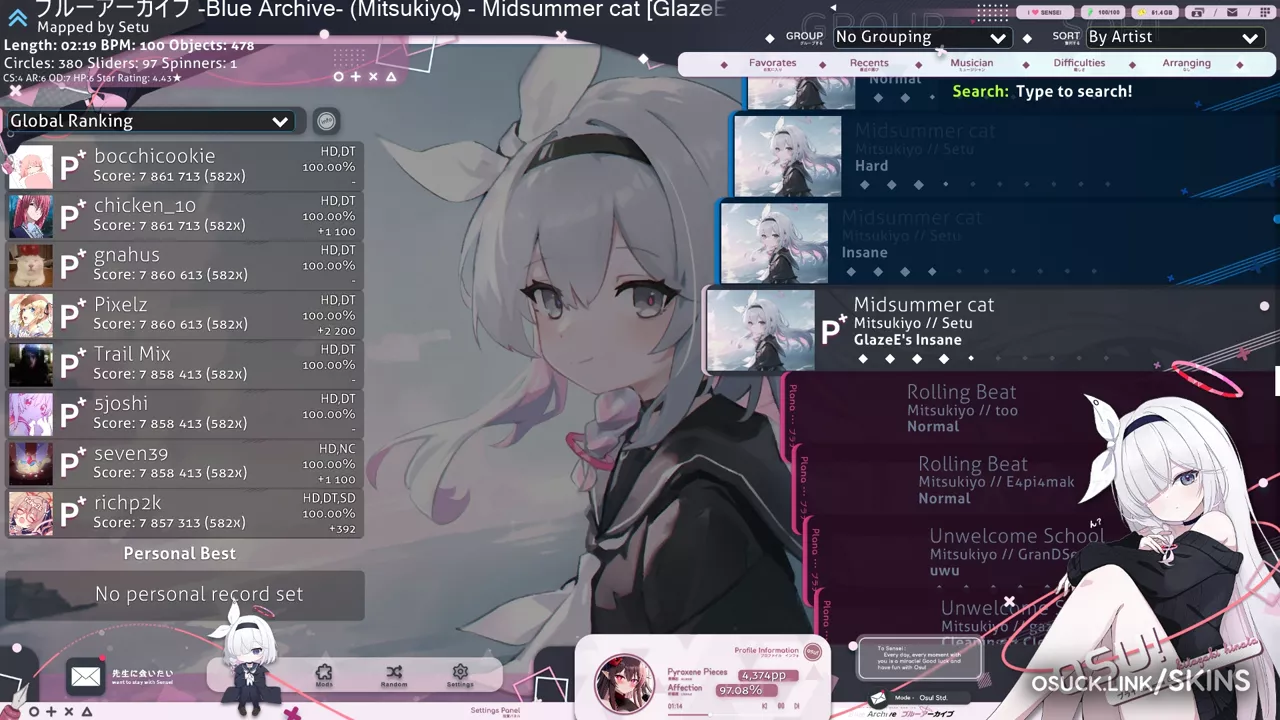Switch to the Favorates tab
1280x720 pixels.
(x=773, y=64)
